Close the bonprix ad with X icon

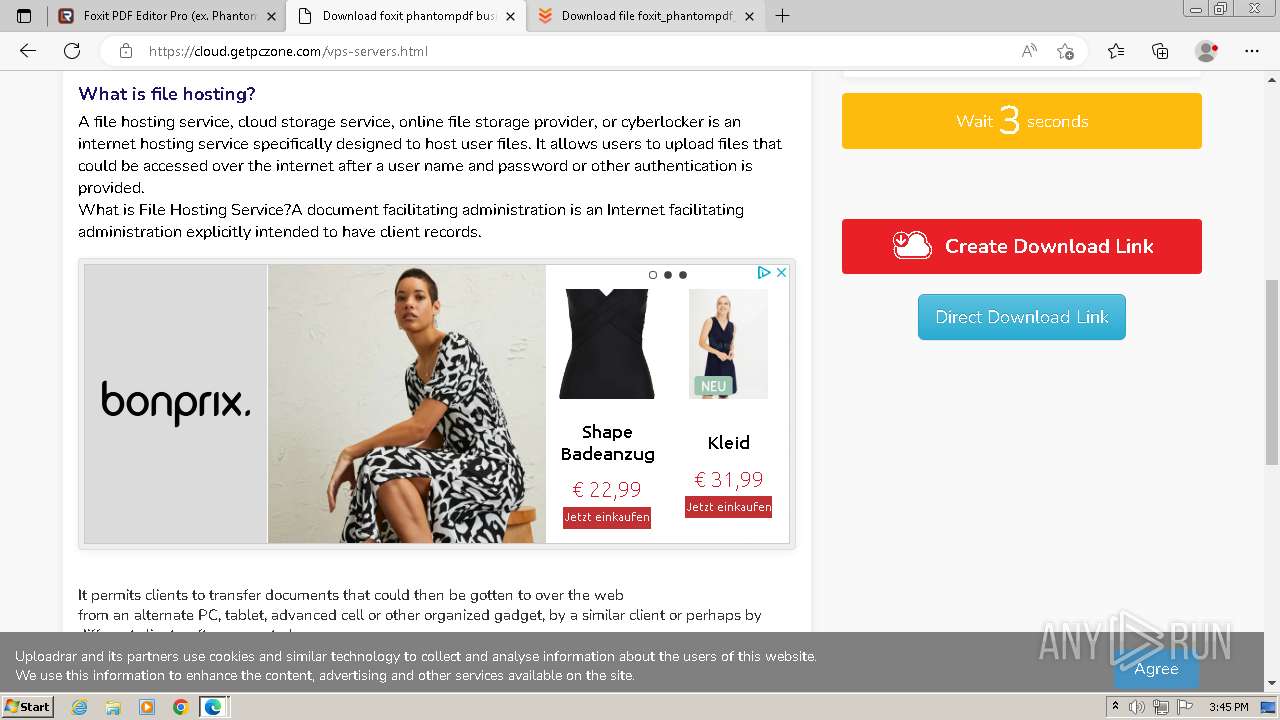782,272
